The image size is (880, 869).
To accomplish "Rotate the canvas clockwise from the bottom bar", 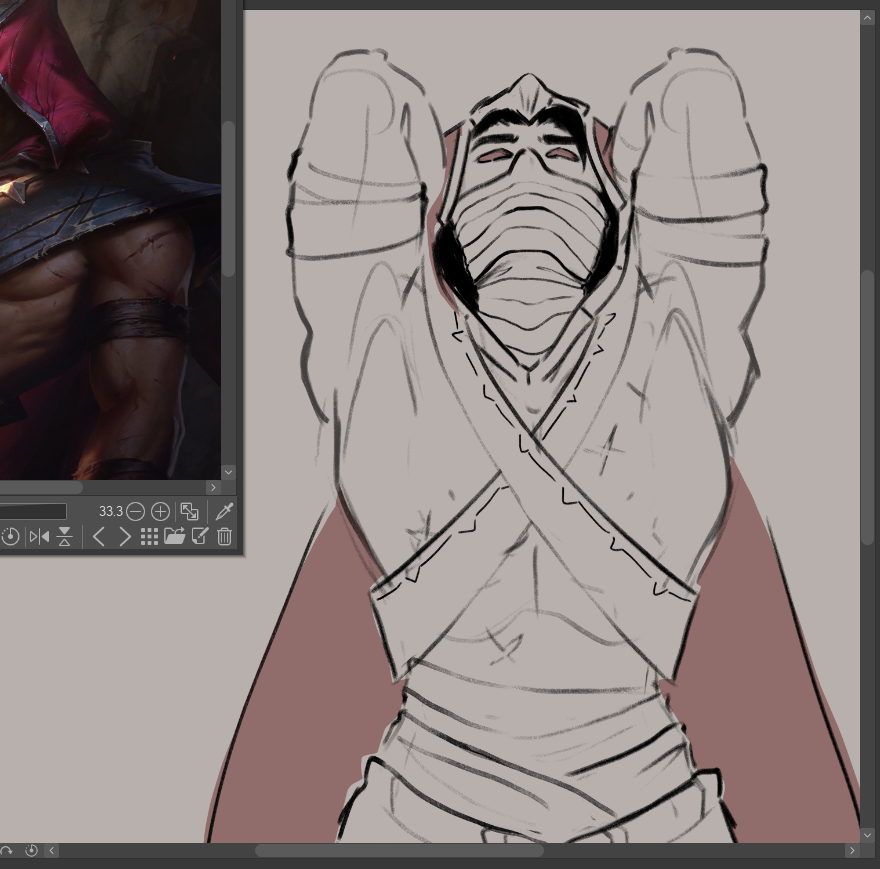I will (5, 851).
